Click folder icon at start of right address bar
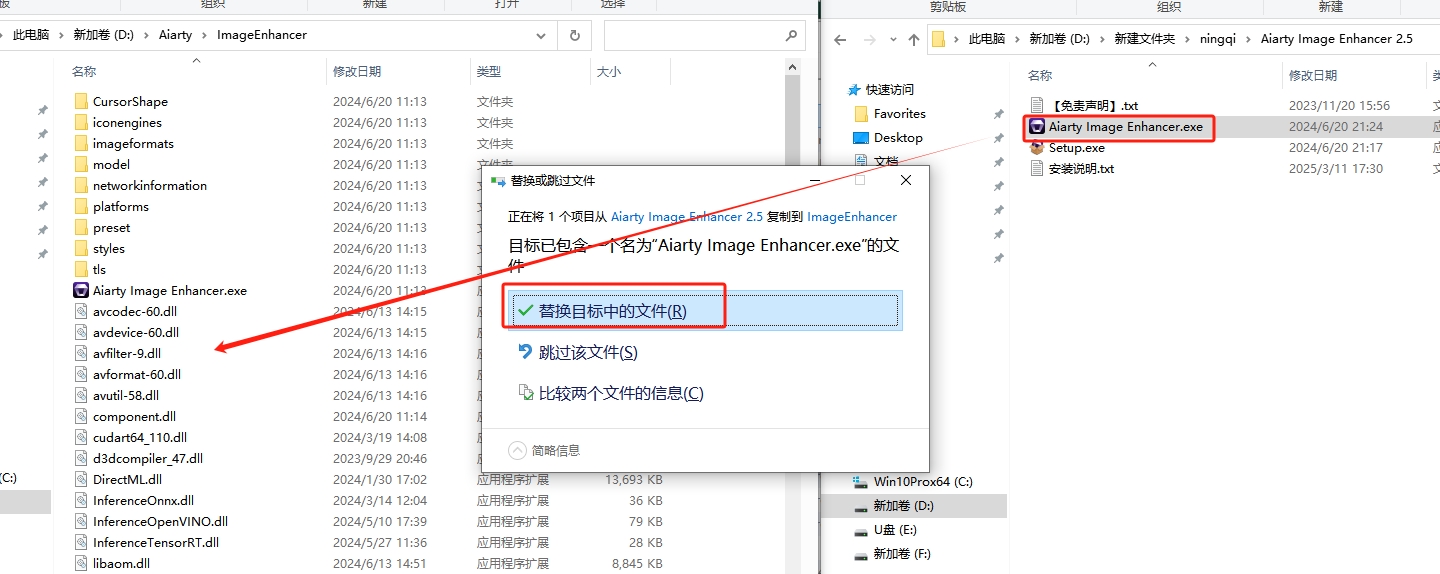The width and height of the screenshot is (1440, 574). 938,39
